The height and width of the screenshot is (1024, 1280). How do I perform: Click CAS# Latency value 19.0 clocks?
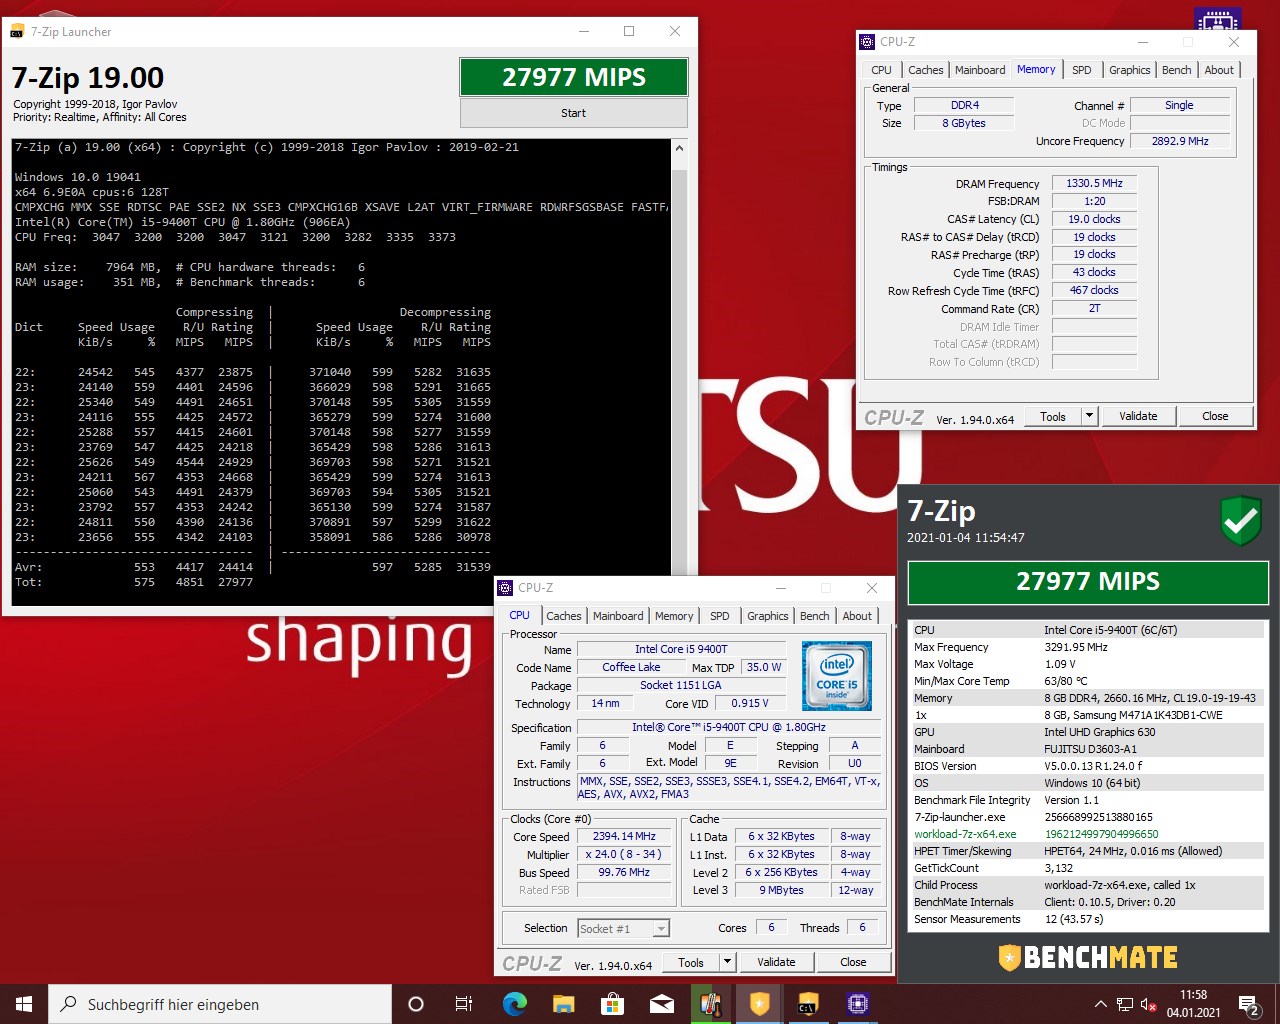(x=1094, y=219)
